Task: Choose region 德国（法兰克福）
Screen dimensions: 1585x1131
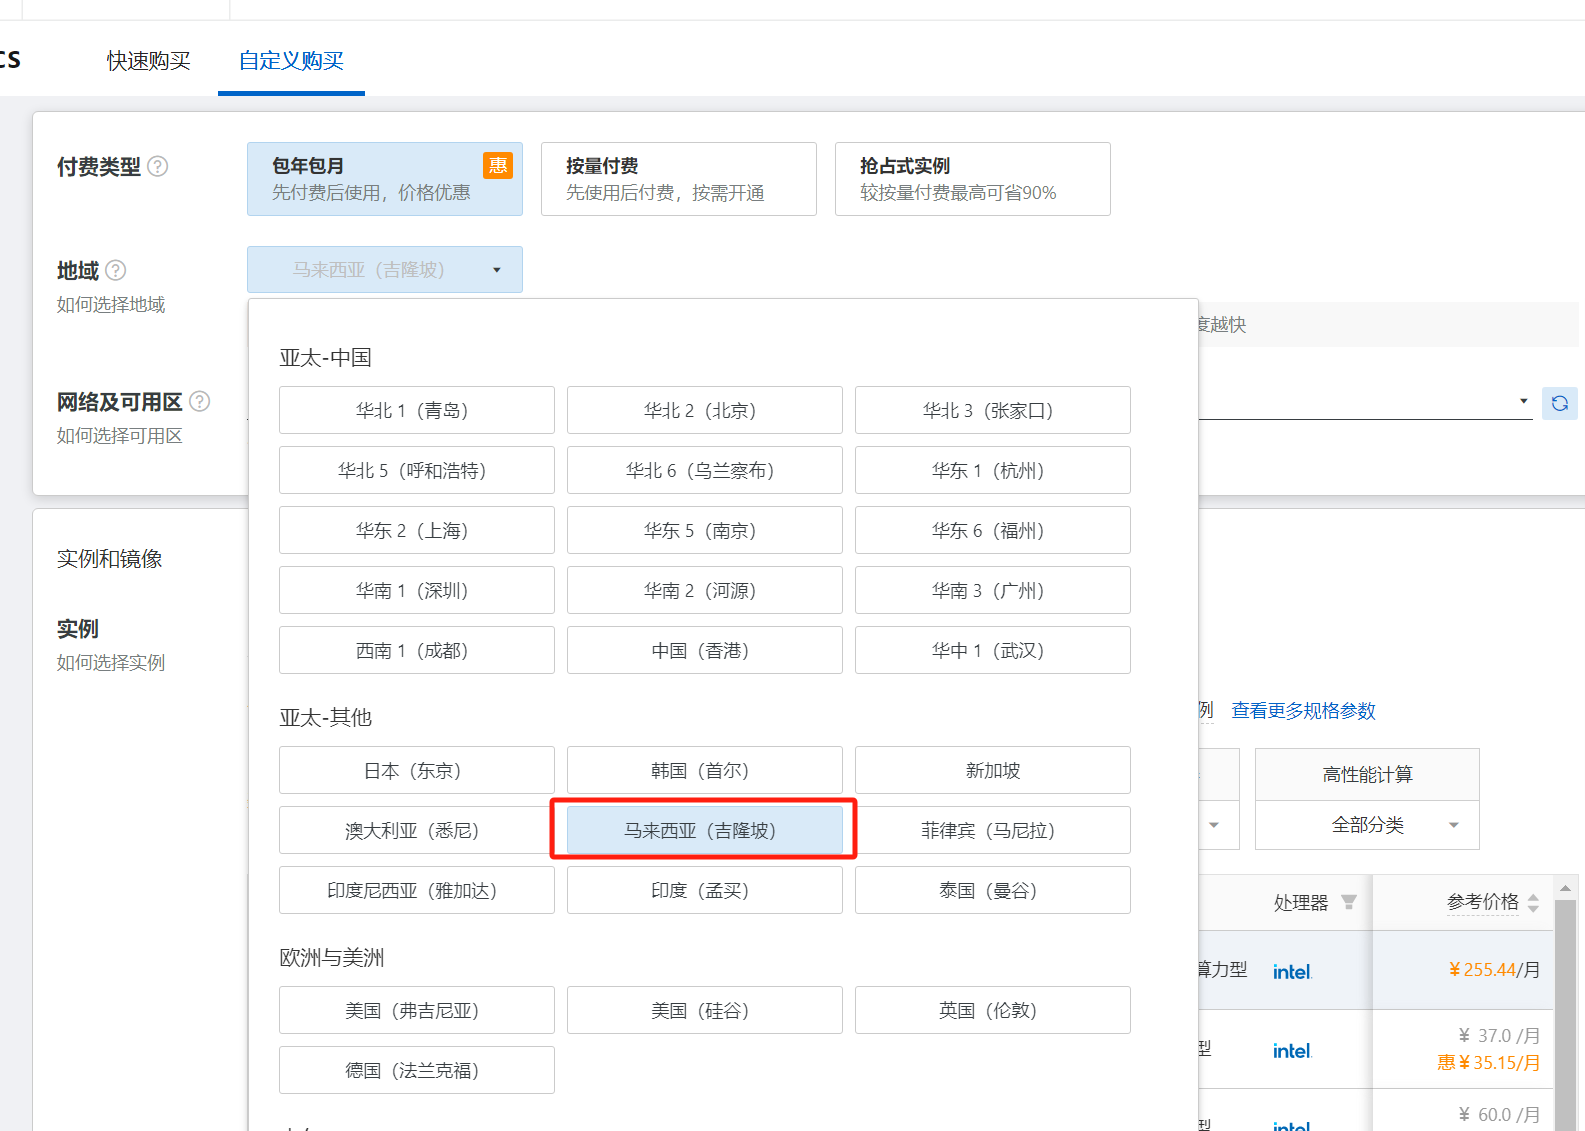Action: tap(417, 1070)
